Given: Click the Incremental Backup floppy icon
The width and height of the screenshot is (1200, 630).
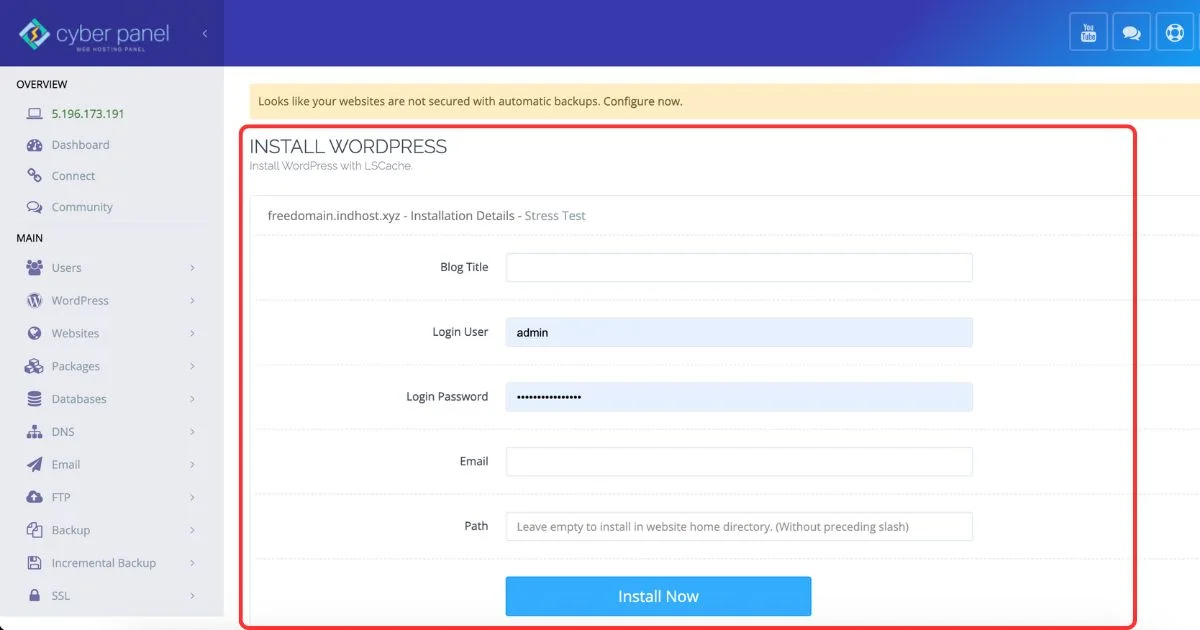Looking at the screenshot, I should (x=34, y=563).
